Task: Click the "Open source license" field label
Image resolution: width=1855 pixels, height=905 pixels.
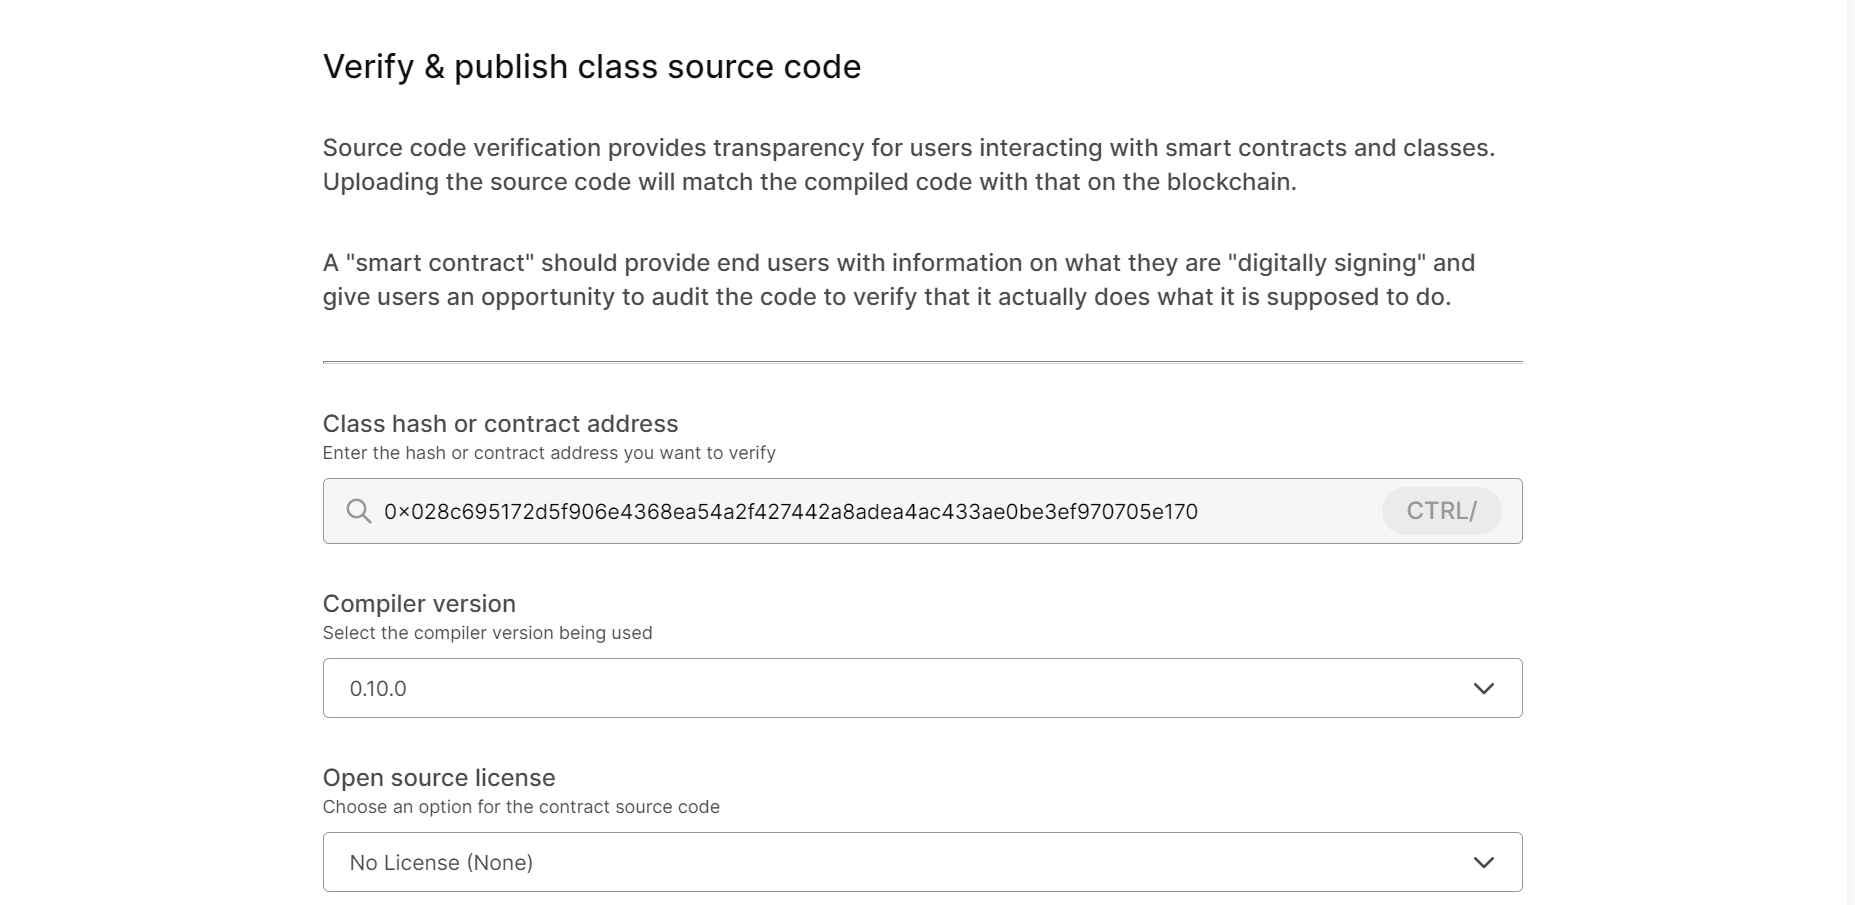Action: (x=438, y=778)
